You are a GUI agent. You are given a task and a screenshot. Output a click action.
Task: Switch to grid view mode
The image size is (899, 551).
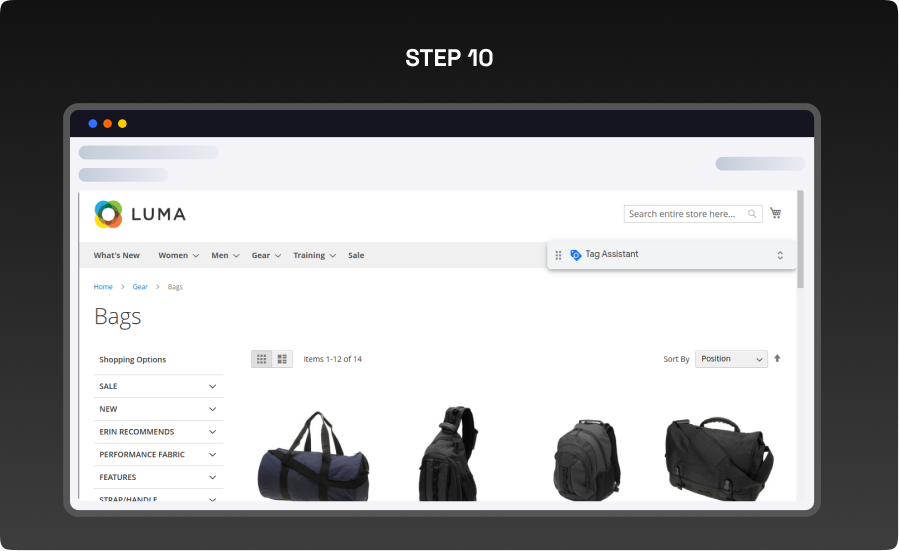click(262, 359)
